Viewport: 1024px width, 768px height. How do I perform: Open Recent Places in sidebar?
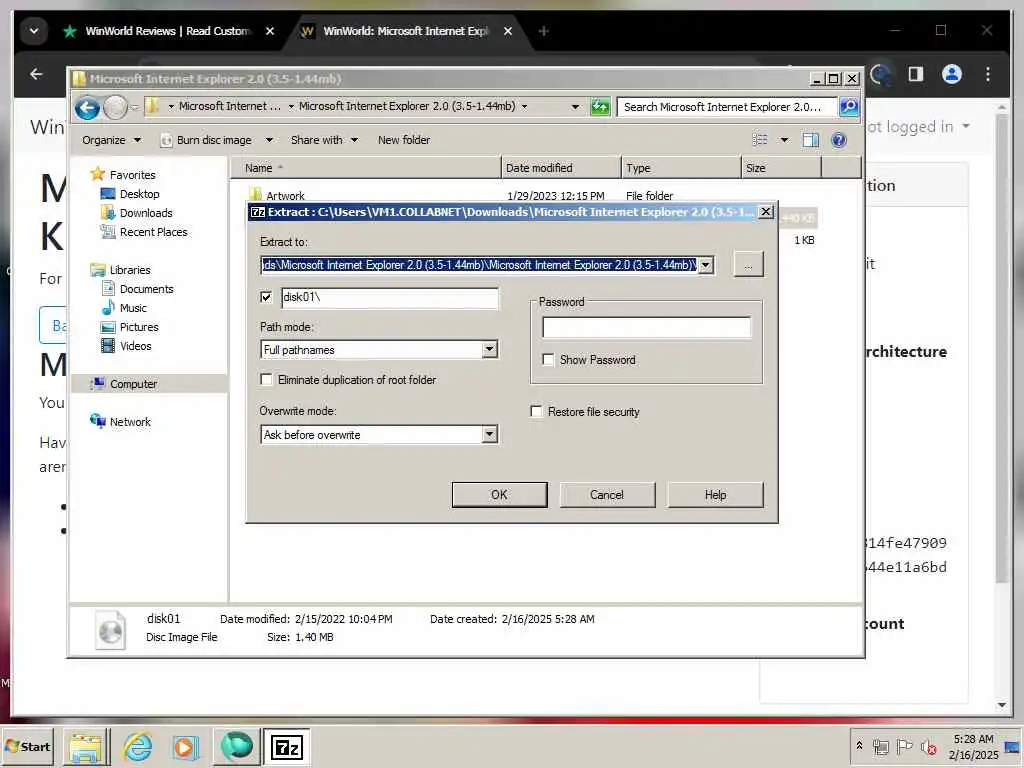153,232
